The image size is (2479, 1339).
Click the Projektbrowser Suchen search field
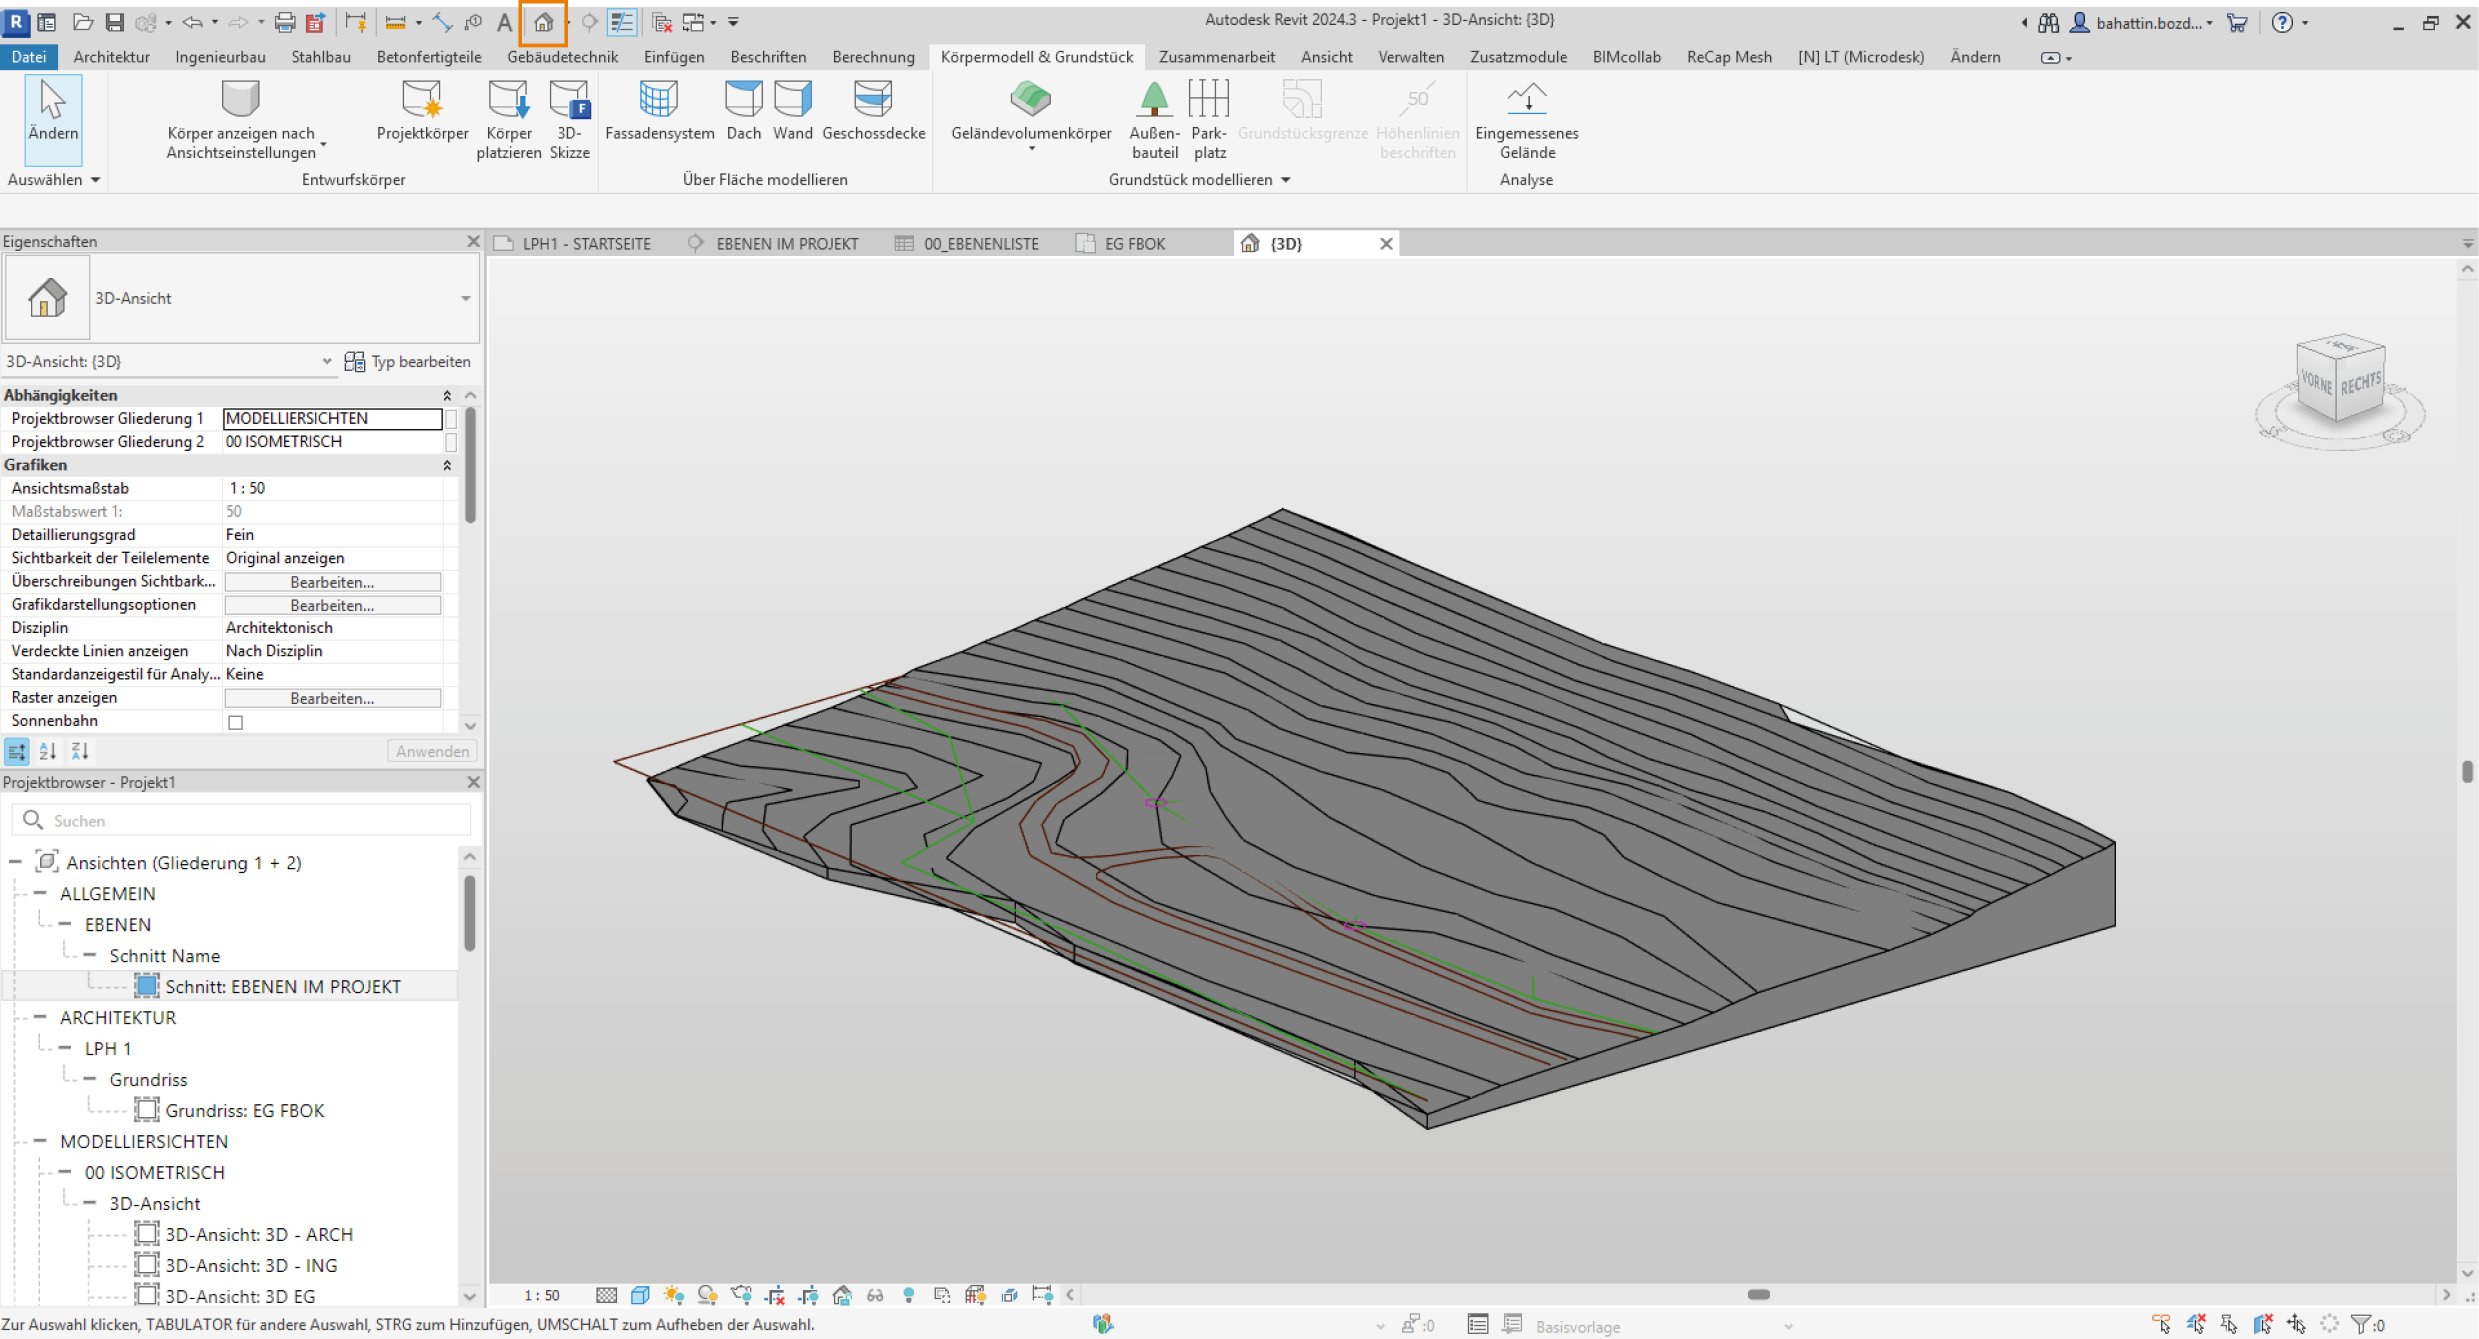241,820
